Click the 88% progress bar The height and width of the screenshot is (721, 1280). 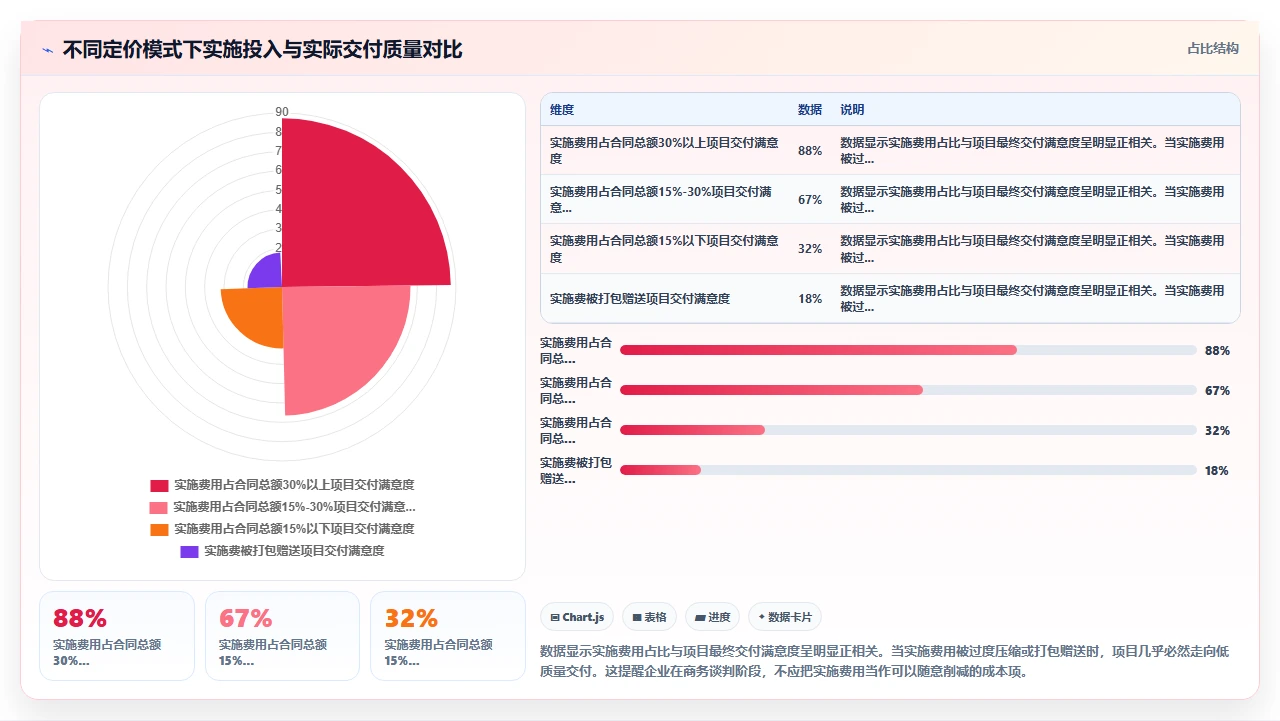908,350
